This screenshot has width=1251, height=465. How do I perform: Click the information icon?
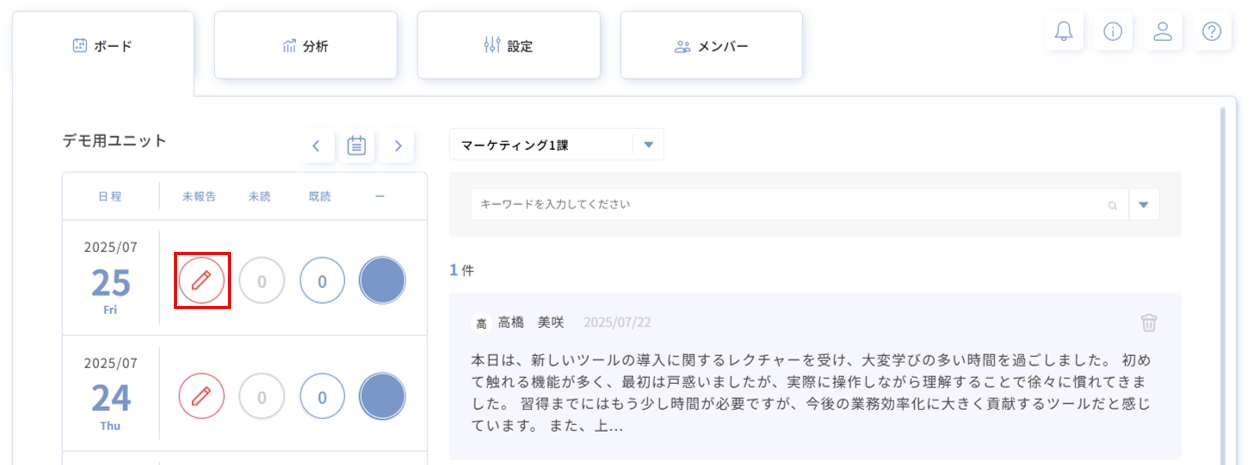(x=1112, y=31)
